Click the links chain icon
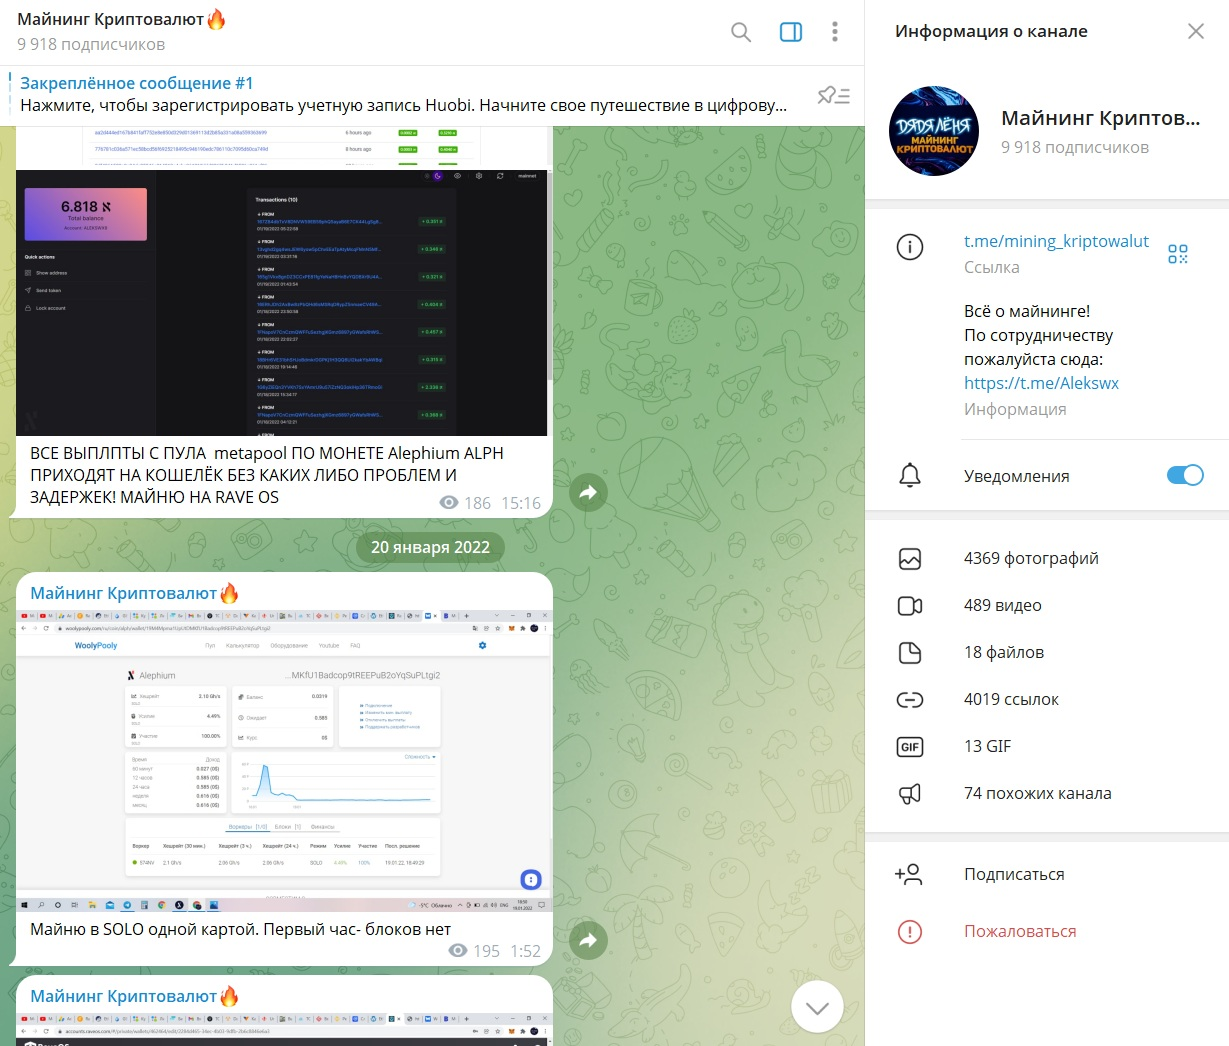The width and height of the screenshot is (1229, 1046). click(x=910, y=700)
